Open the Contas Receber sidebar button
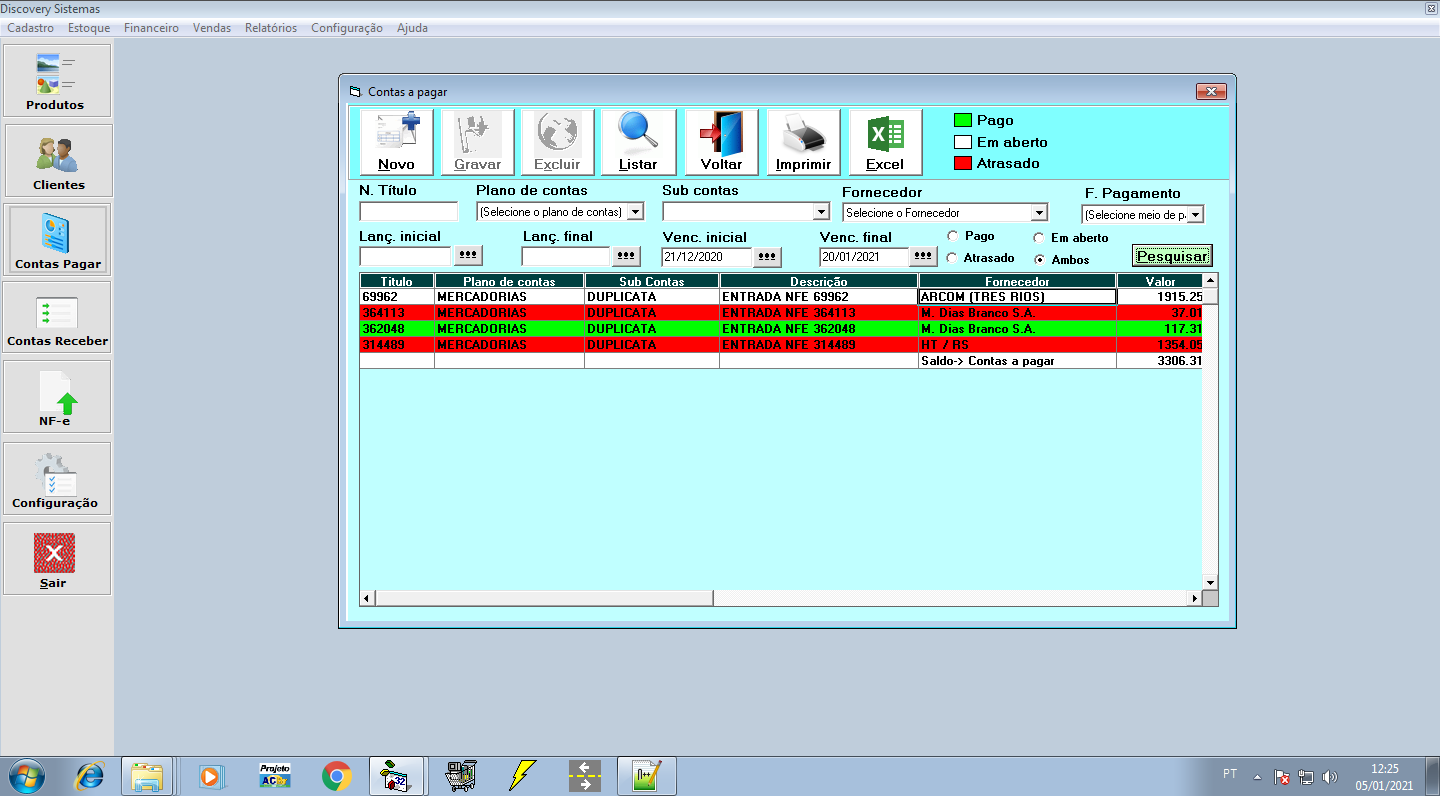This screenshot has width=1440, height=796. [x=57, y=318]
